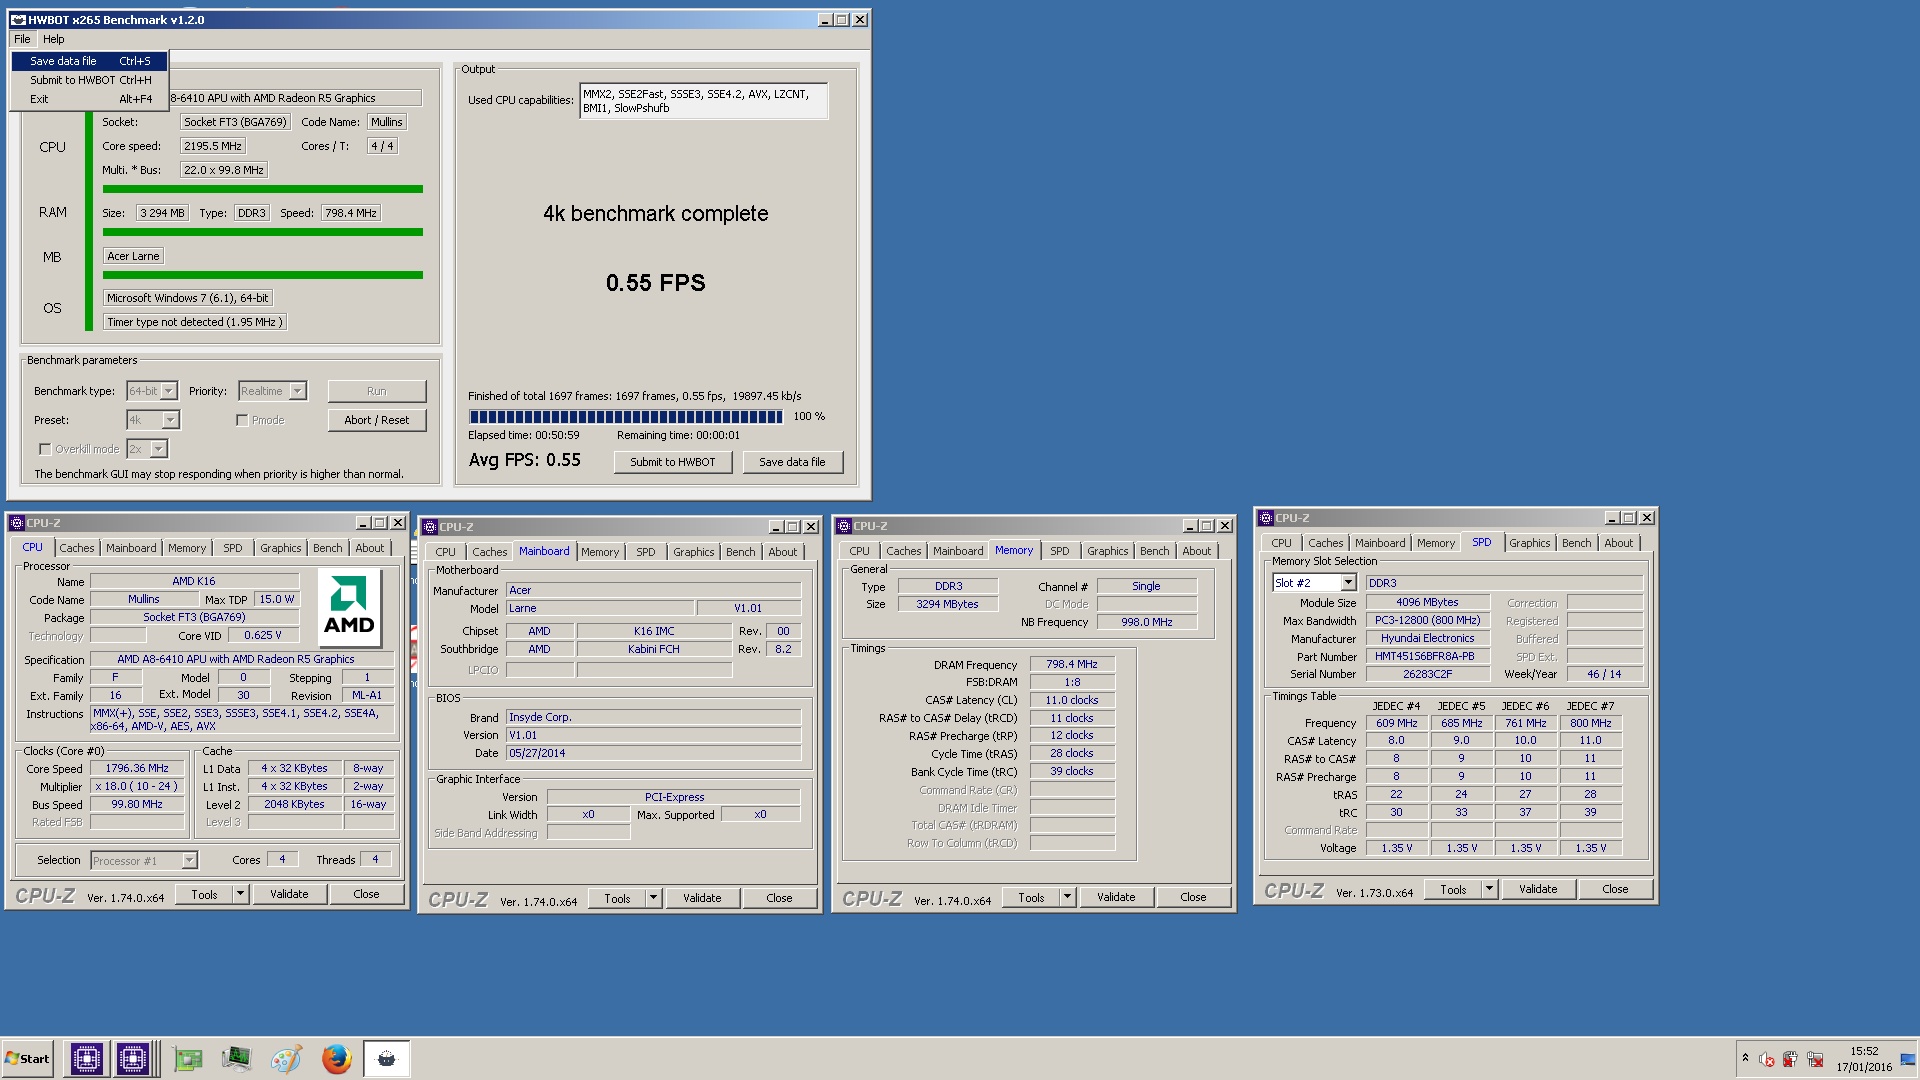The width and height of the screenshot is (1920, 1080).
Task: Open the Priority Realtime dropdown
Action: pyautogui.click(x=298, y=391)
